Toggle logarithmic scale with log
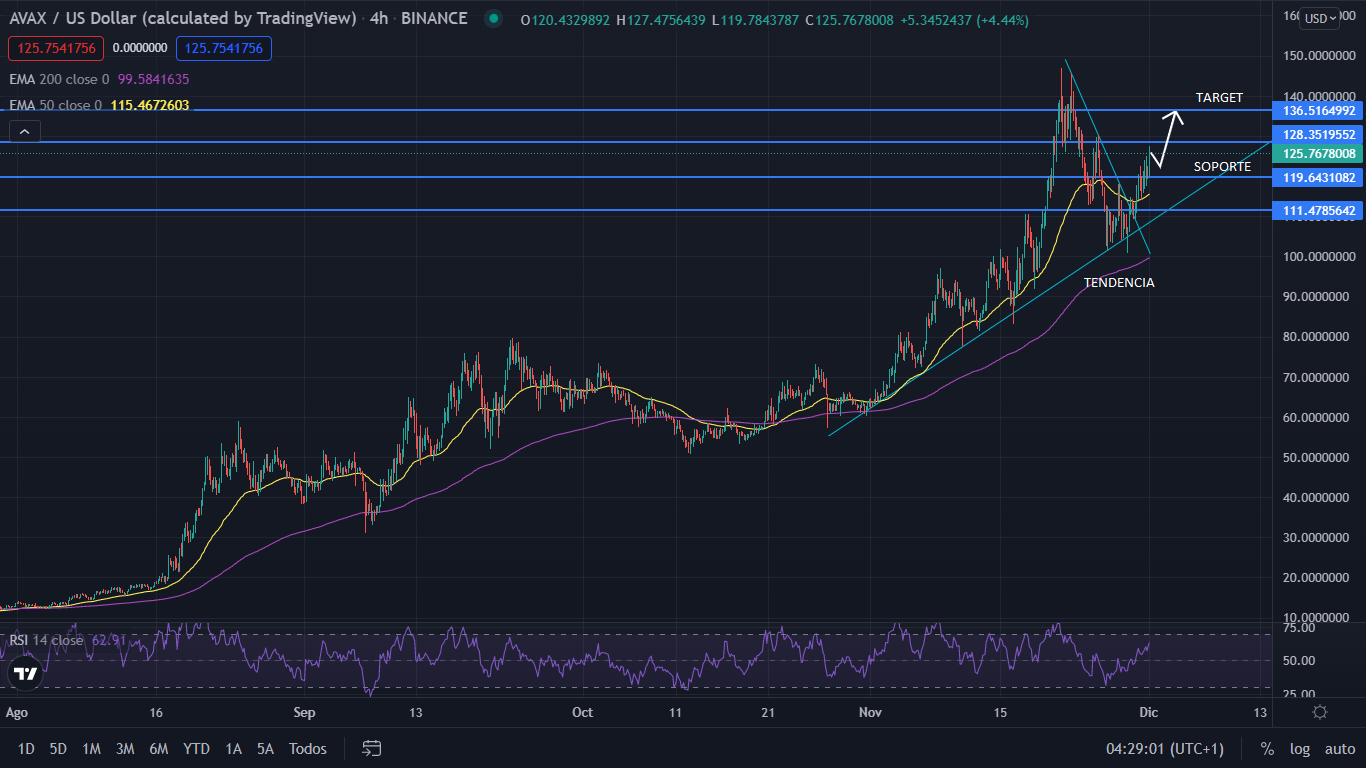 pyautogui.click(x=1299, y=748)
